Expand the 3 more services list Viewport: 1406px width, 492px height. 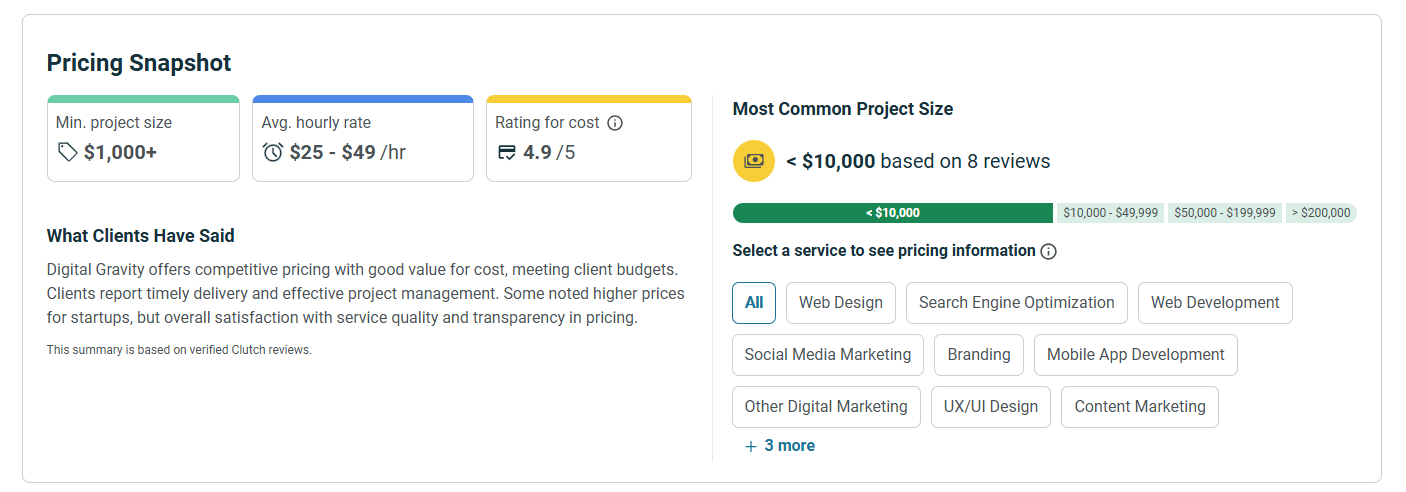click(x=789, y=446)
